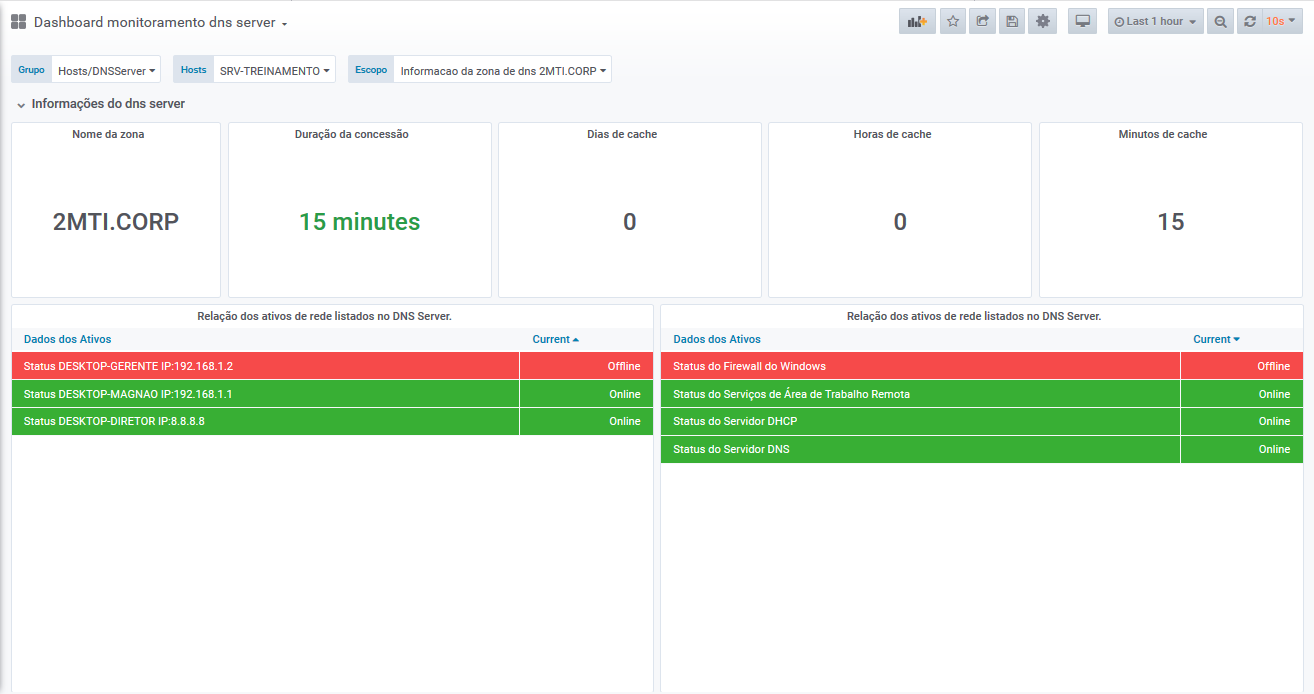The image size is (1314, 694).
Task: Click the 2MTI.CORP zone name value
Action: tap(116, 222)
